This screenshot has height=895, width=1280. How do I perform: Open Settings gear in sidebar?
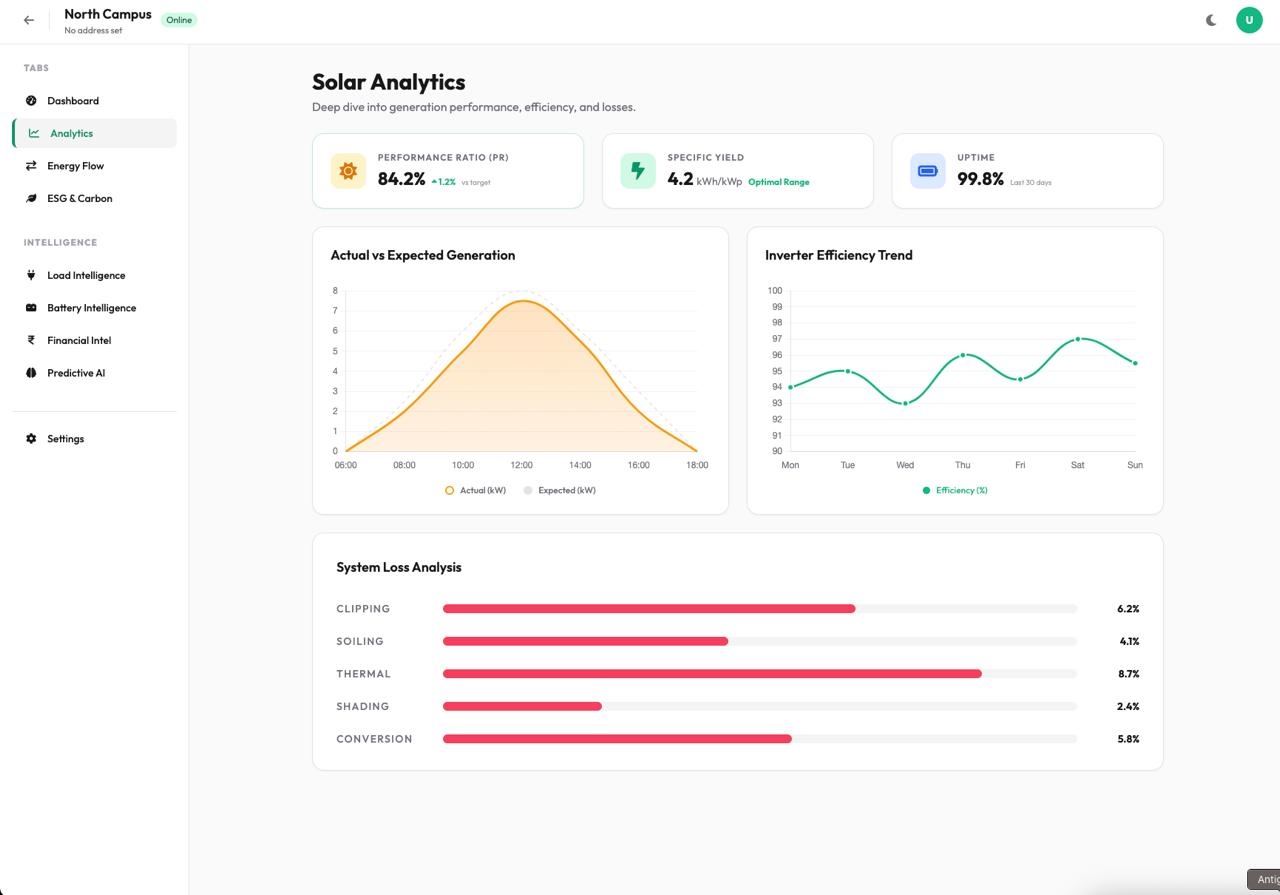pyautogui.click(x=31, y=439)
